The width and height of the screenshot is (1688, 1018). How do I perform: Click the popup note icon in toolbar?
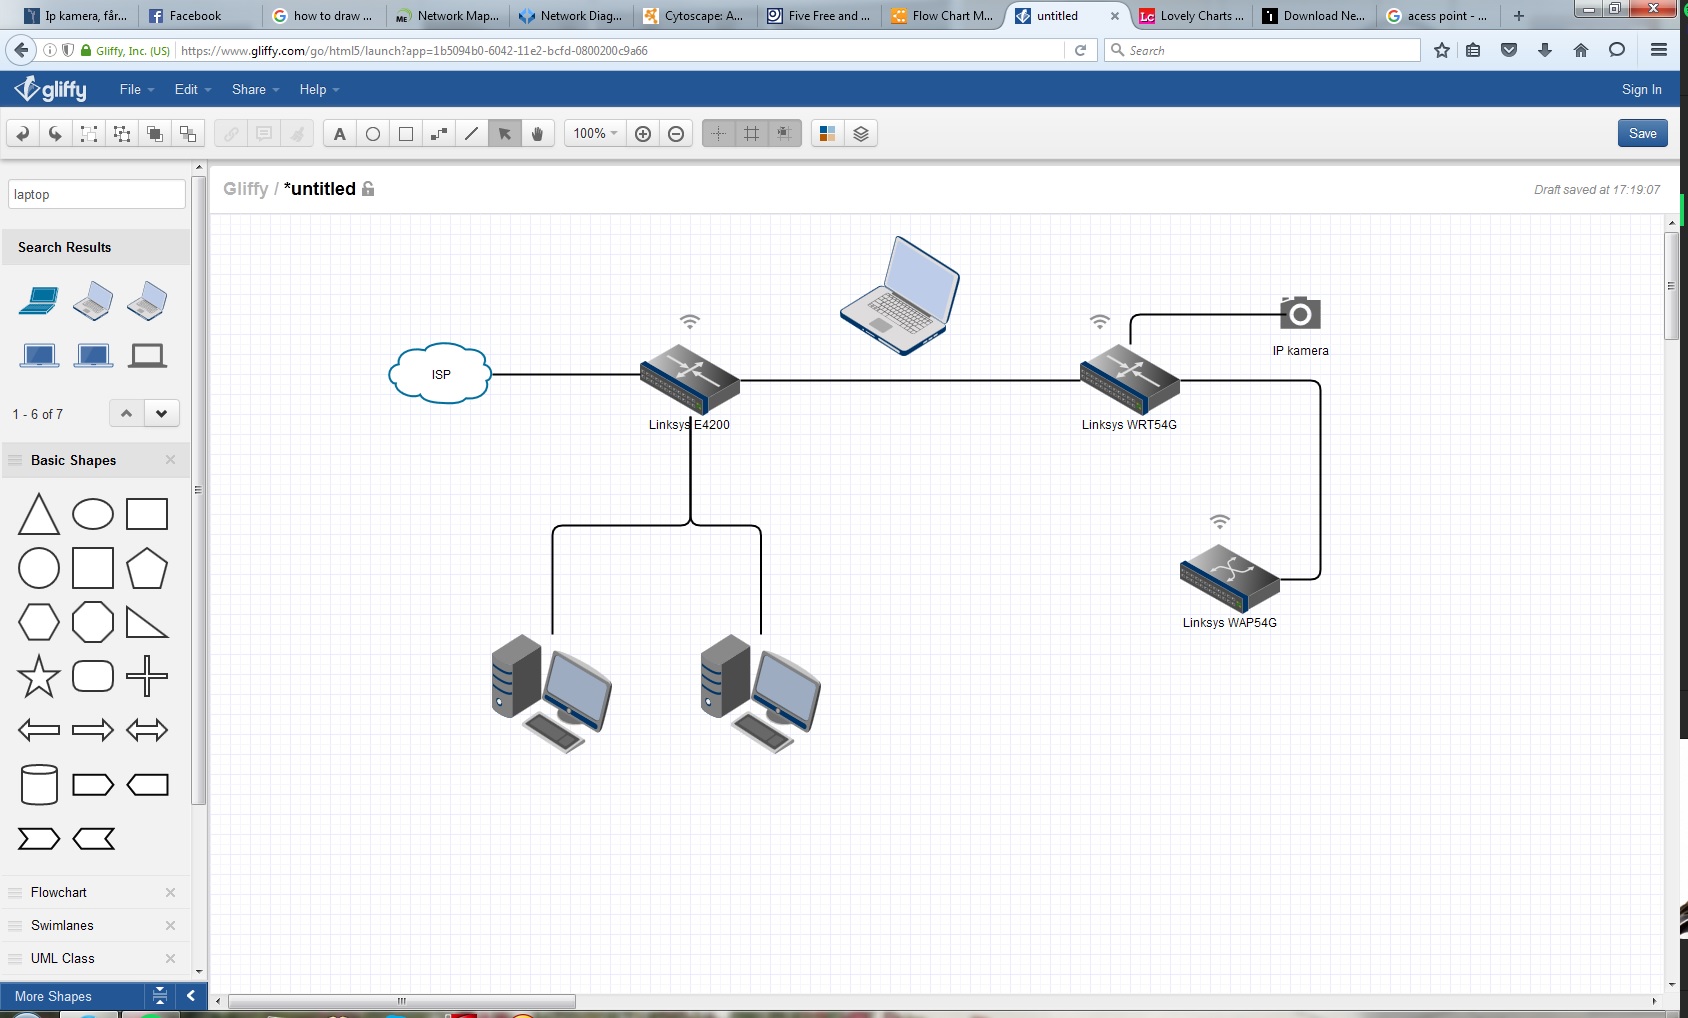tap(264, 133)
